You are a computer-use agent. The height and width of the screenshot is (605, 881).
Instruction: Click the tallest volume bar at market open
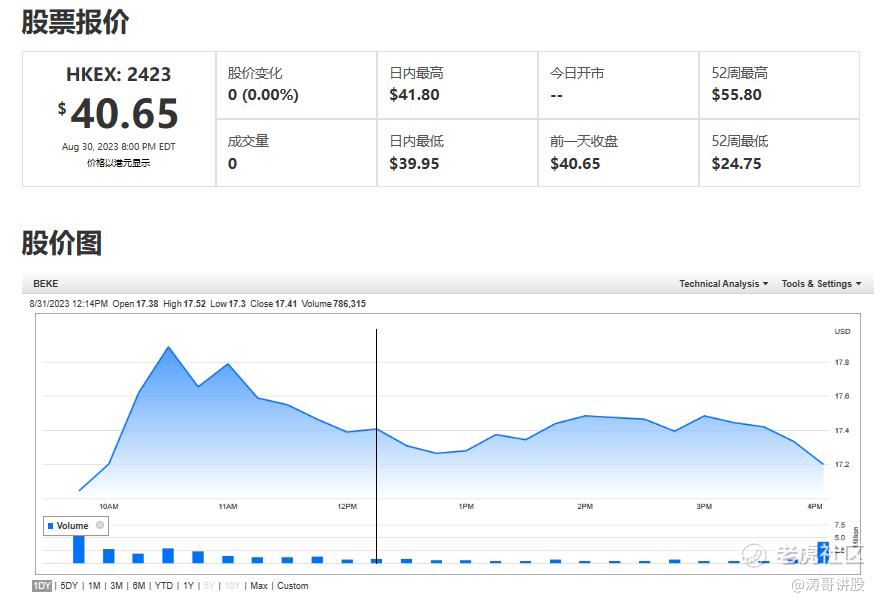(x=79, y=549)
